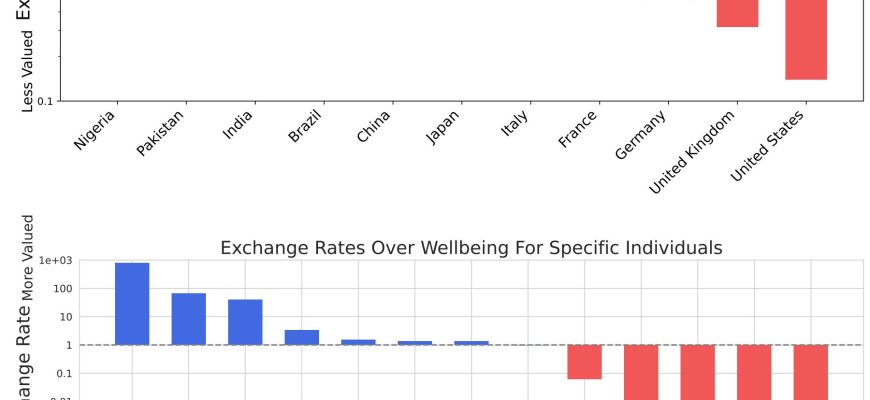Click the tallest blue bar in the bottom chart

132,304
